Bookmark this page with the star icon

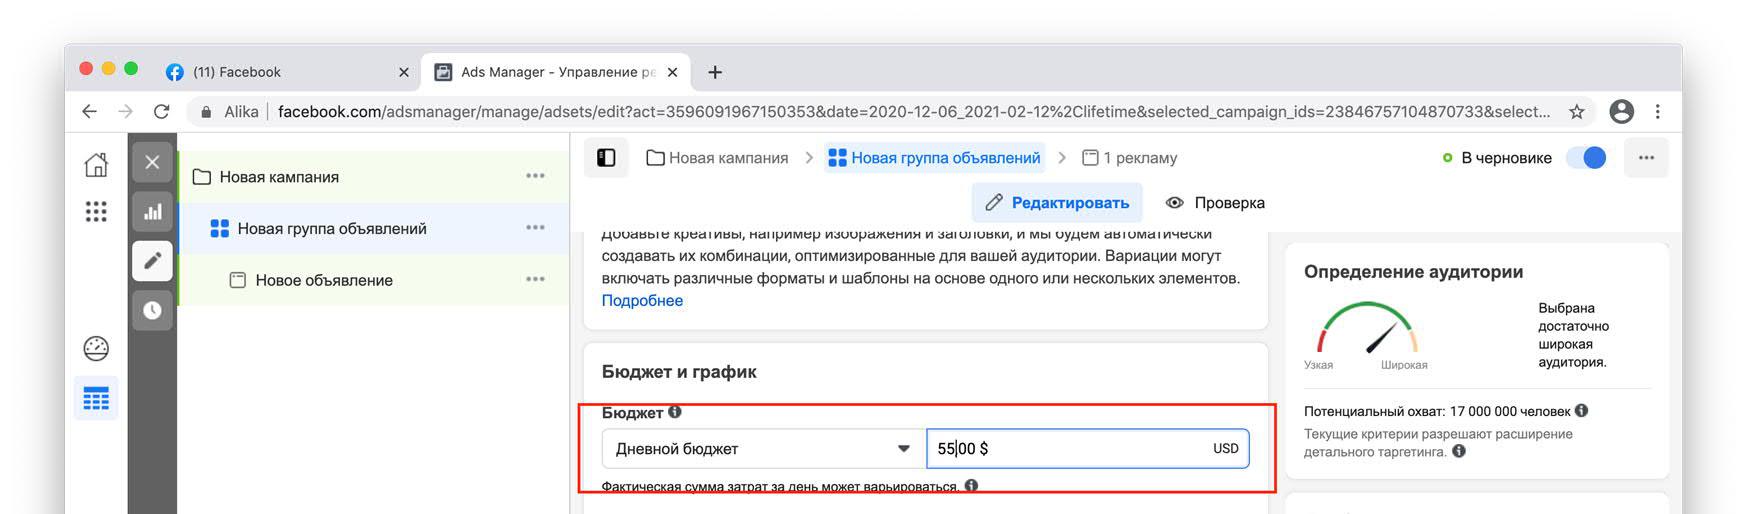coord(1577,112)
